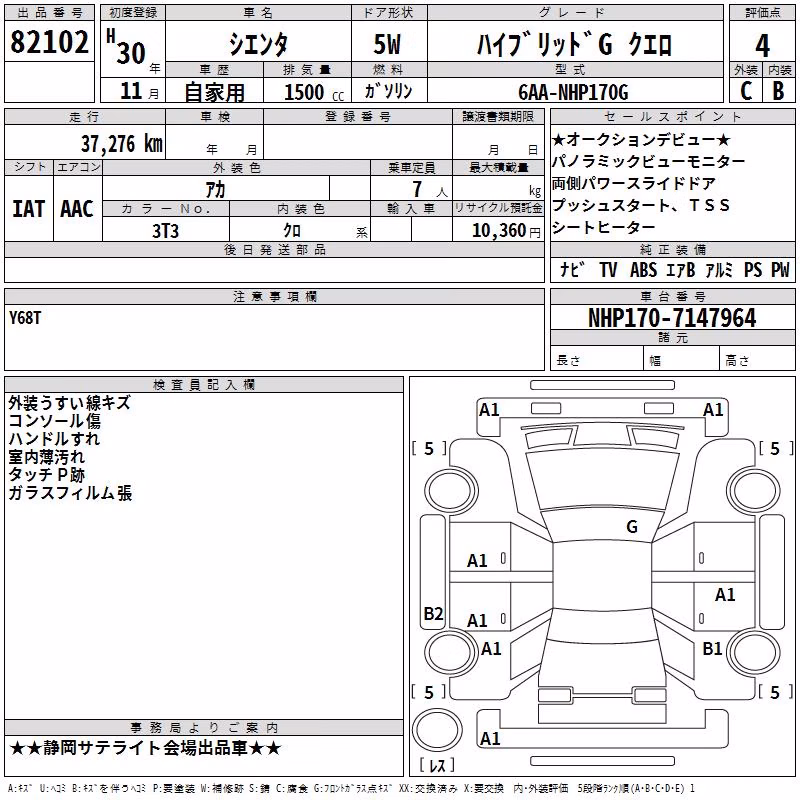Click equipment アルミ
This screenshot has width=800, height=800.
[x=719, y=269]
